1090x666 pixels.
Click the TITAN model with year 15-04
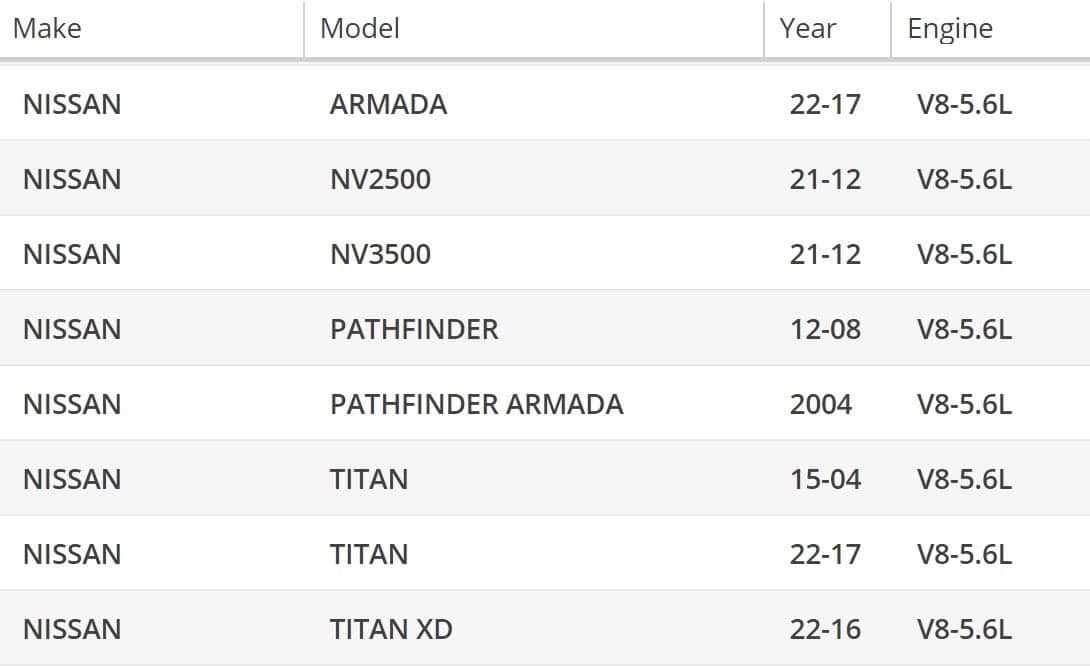[x=369, y=479]
